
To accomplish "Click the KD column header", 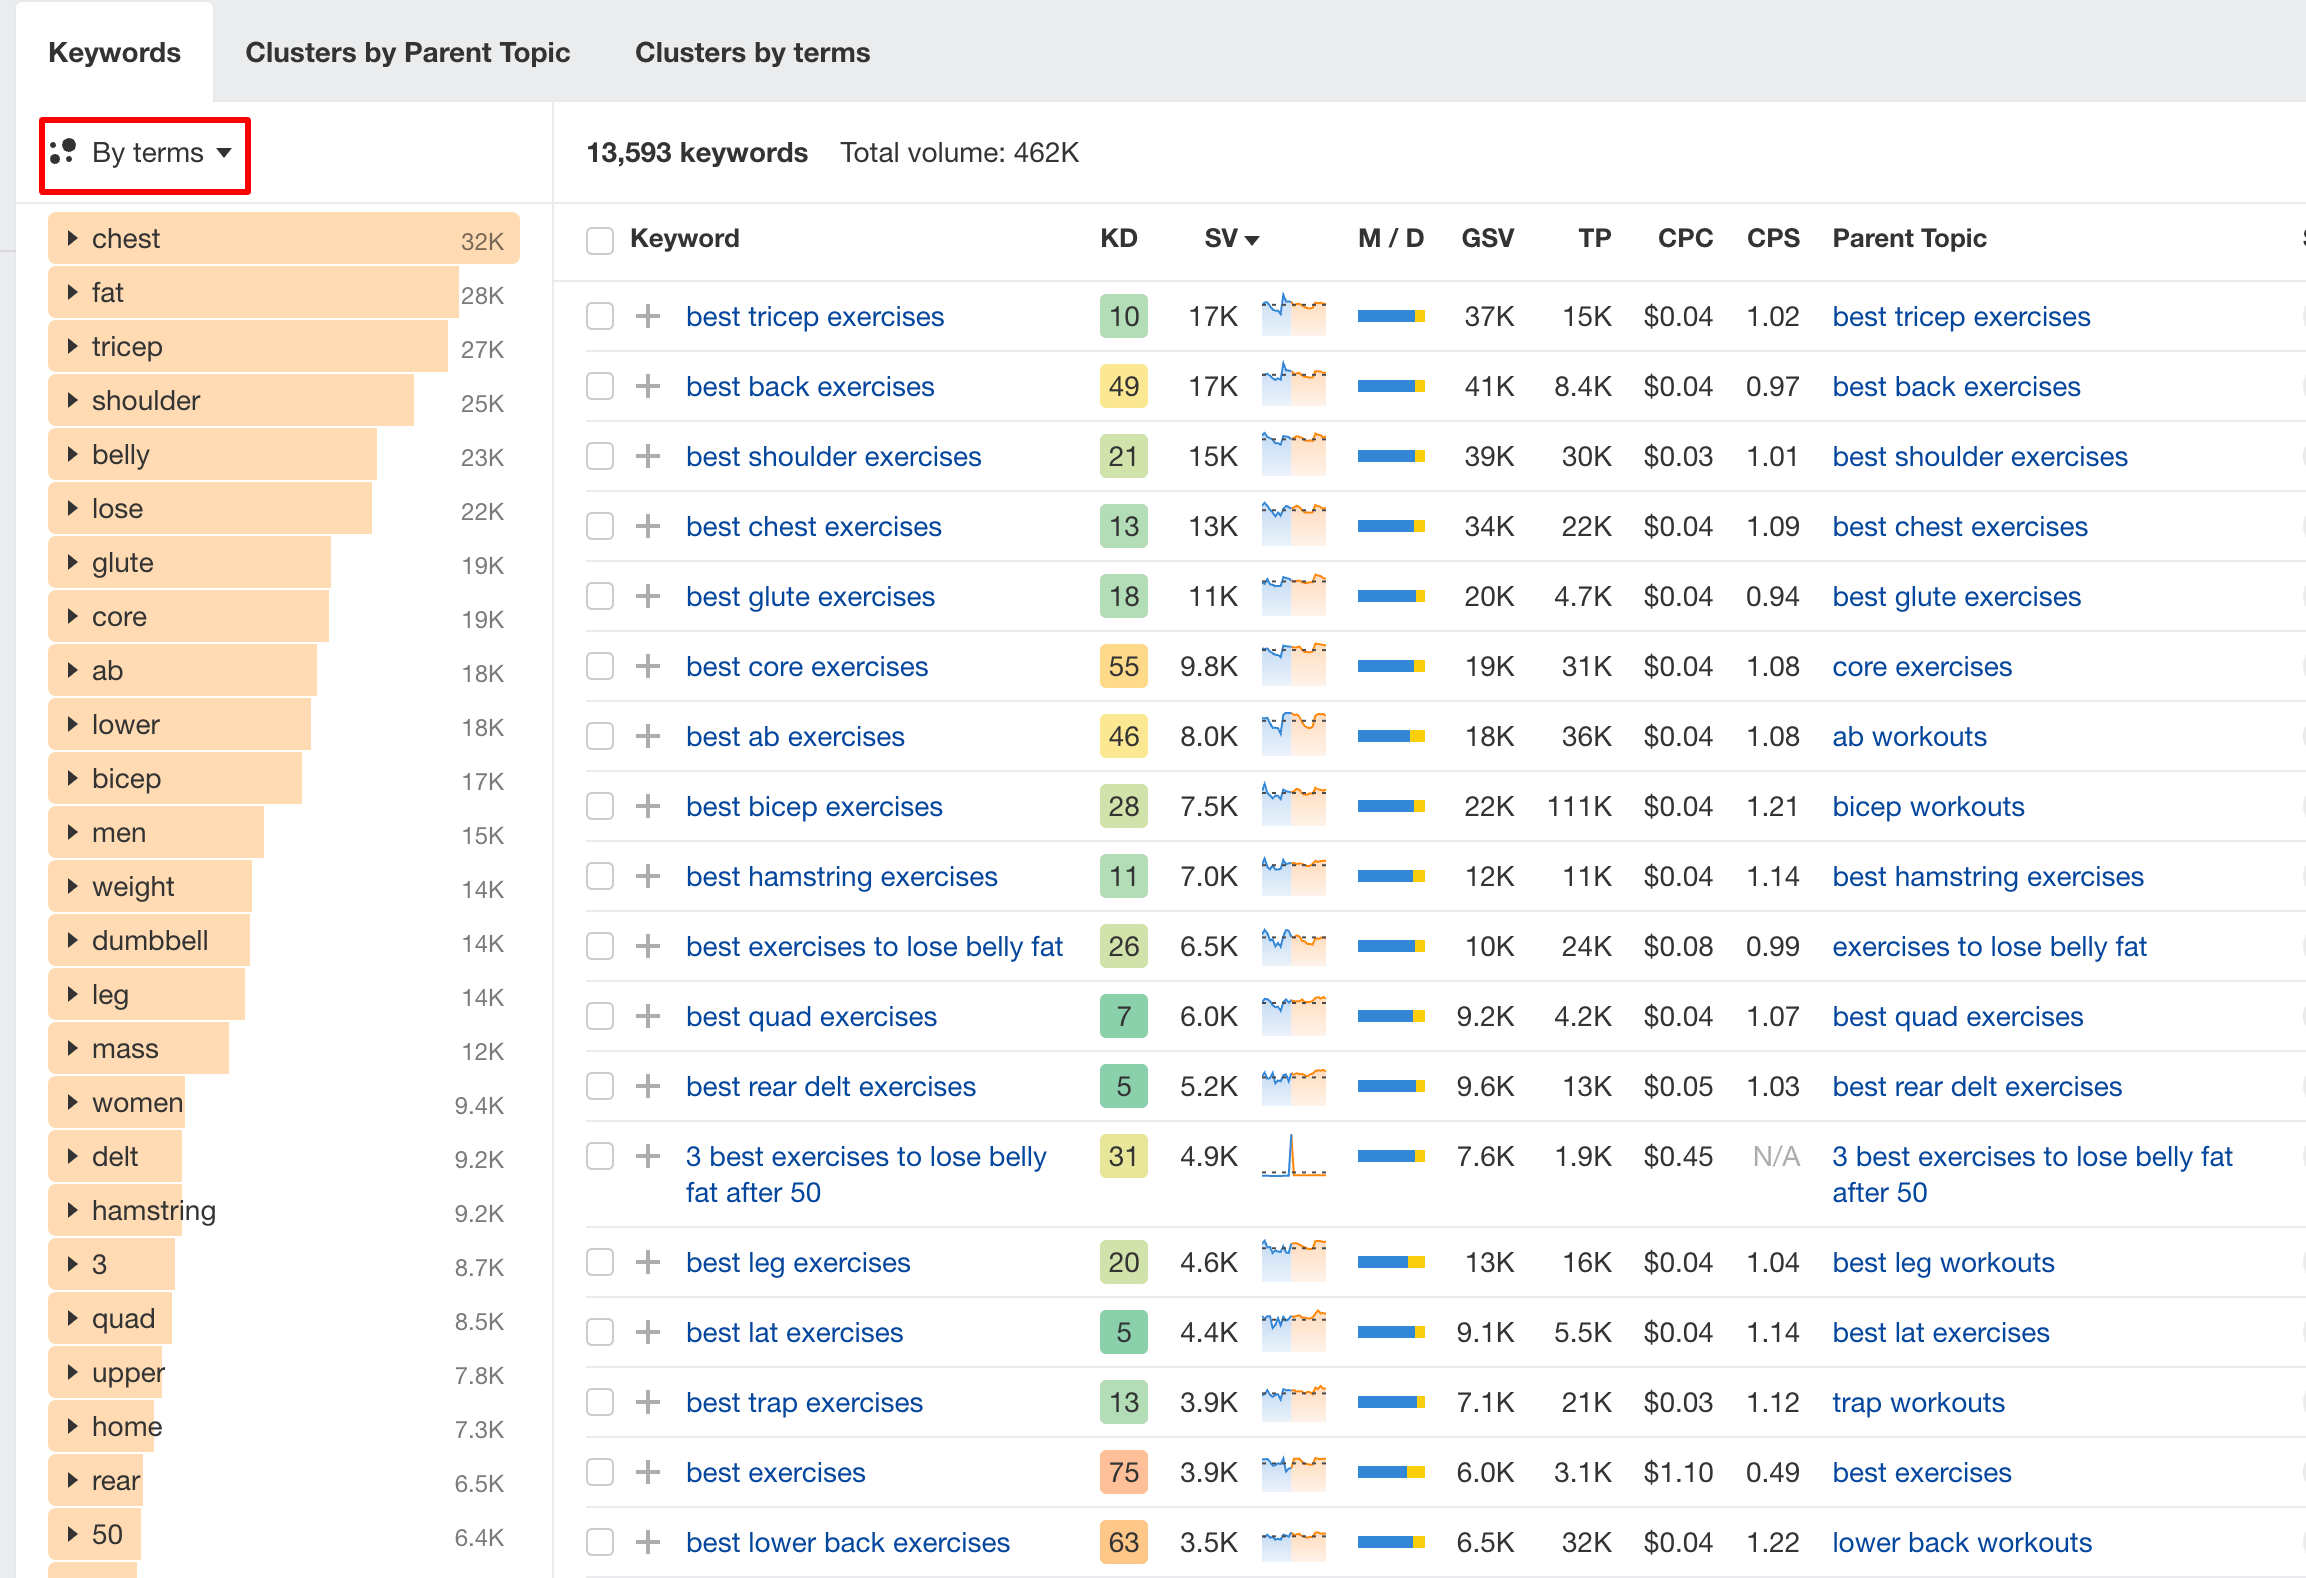I will point(1119,239).
